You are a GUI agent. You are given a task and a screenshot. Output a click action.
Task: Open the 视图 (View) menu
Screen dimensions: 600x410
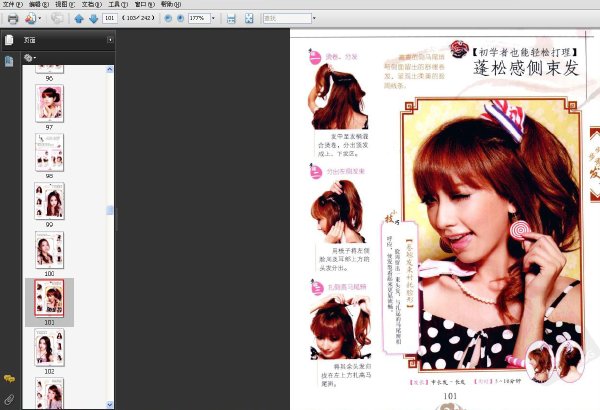[x=65, y=5]
